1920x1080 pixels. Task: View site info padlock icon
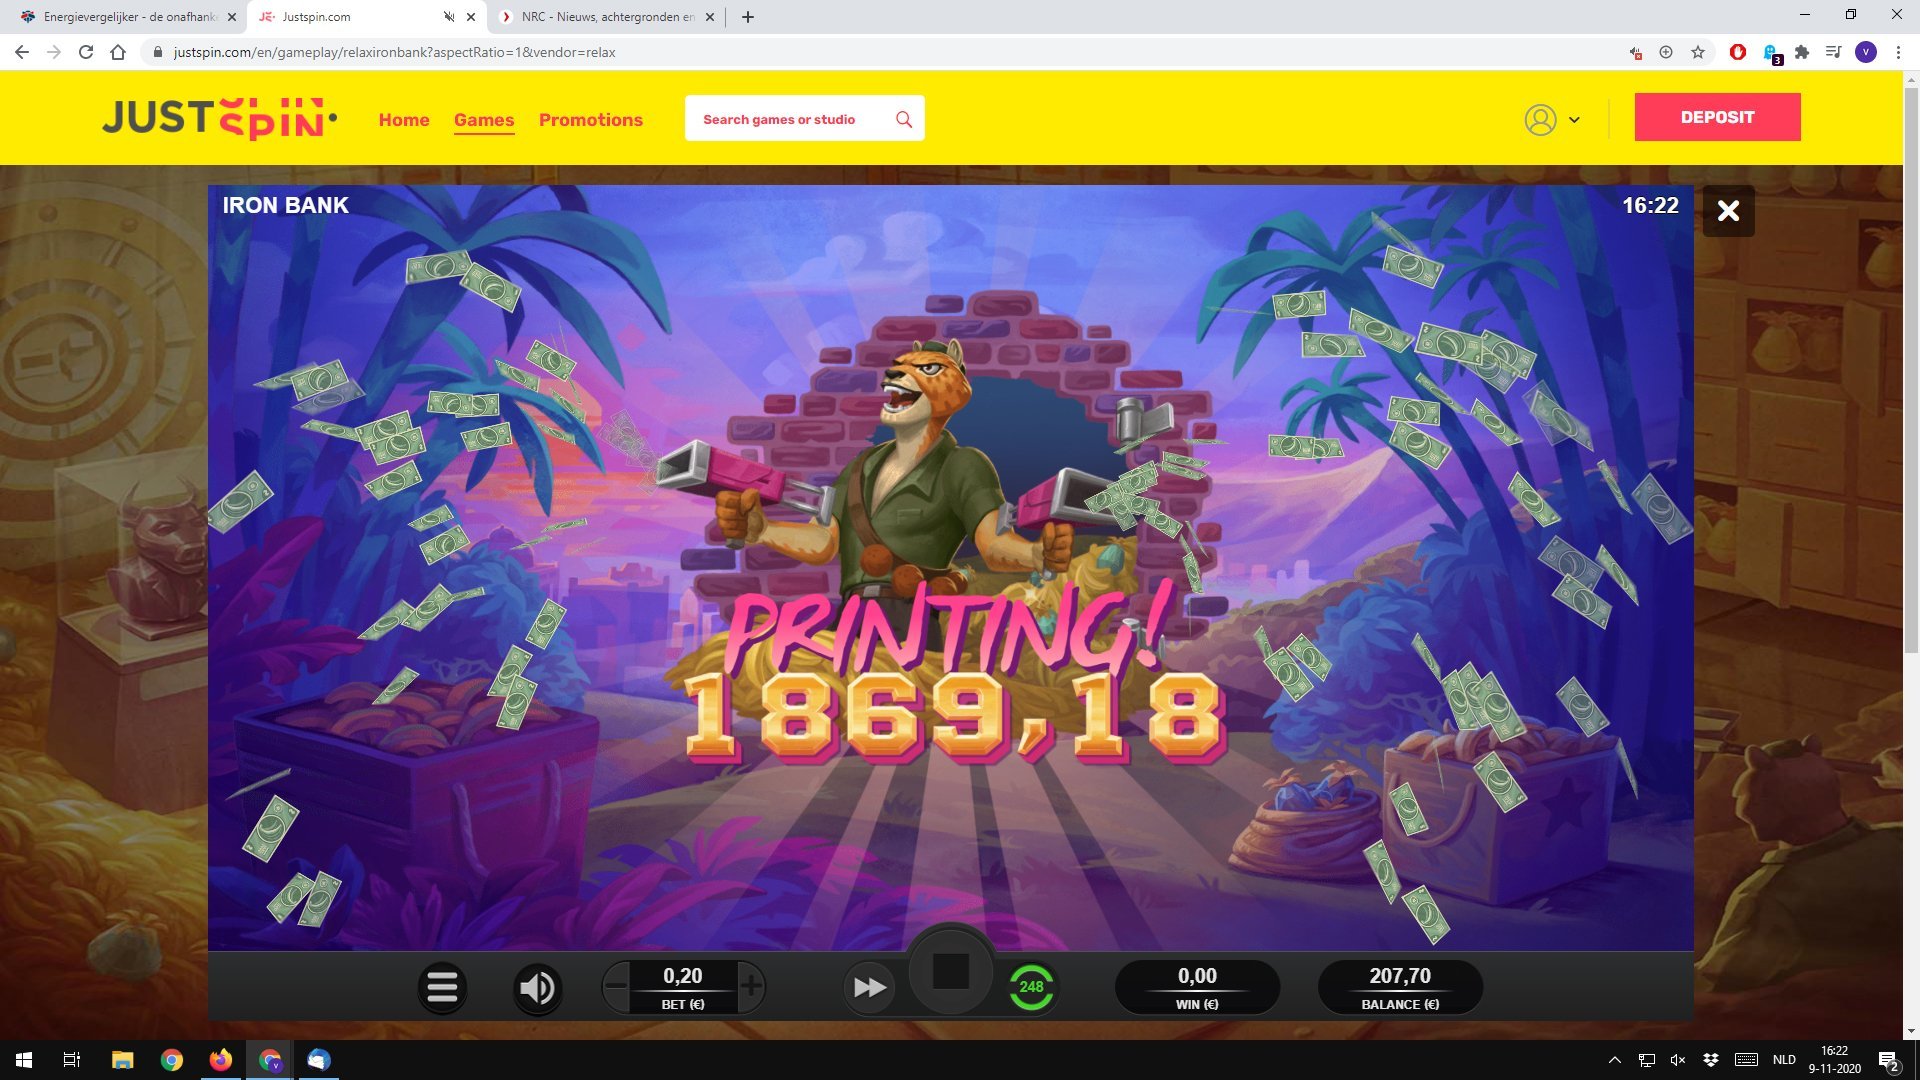click(157, 52)
